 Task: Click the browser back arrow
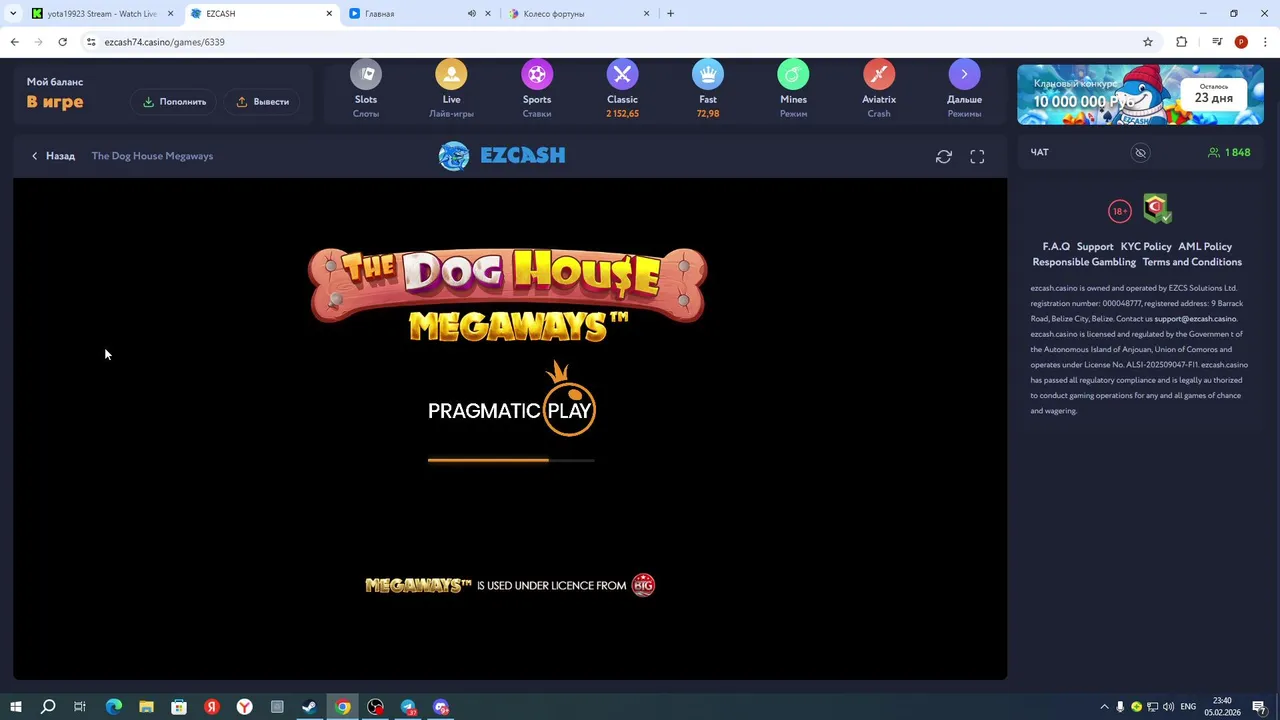(14, 42)
